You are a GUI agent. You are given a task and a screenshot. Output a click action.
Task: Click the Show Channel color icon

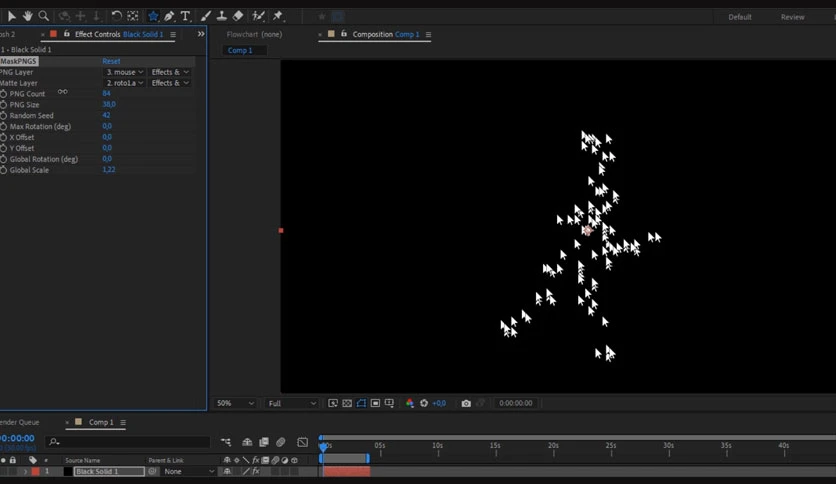(409, 404)
